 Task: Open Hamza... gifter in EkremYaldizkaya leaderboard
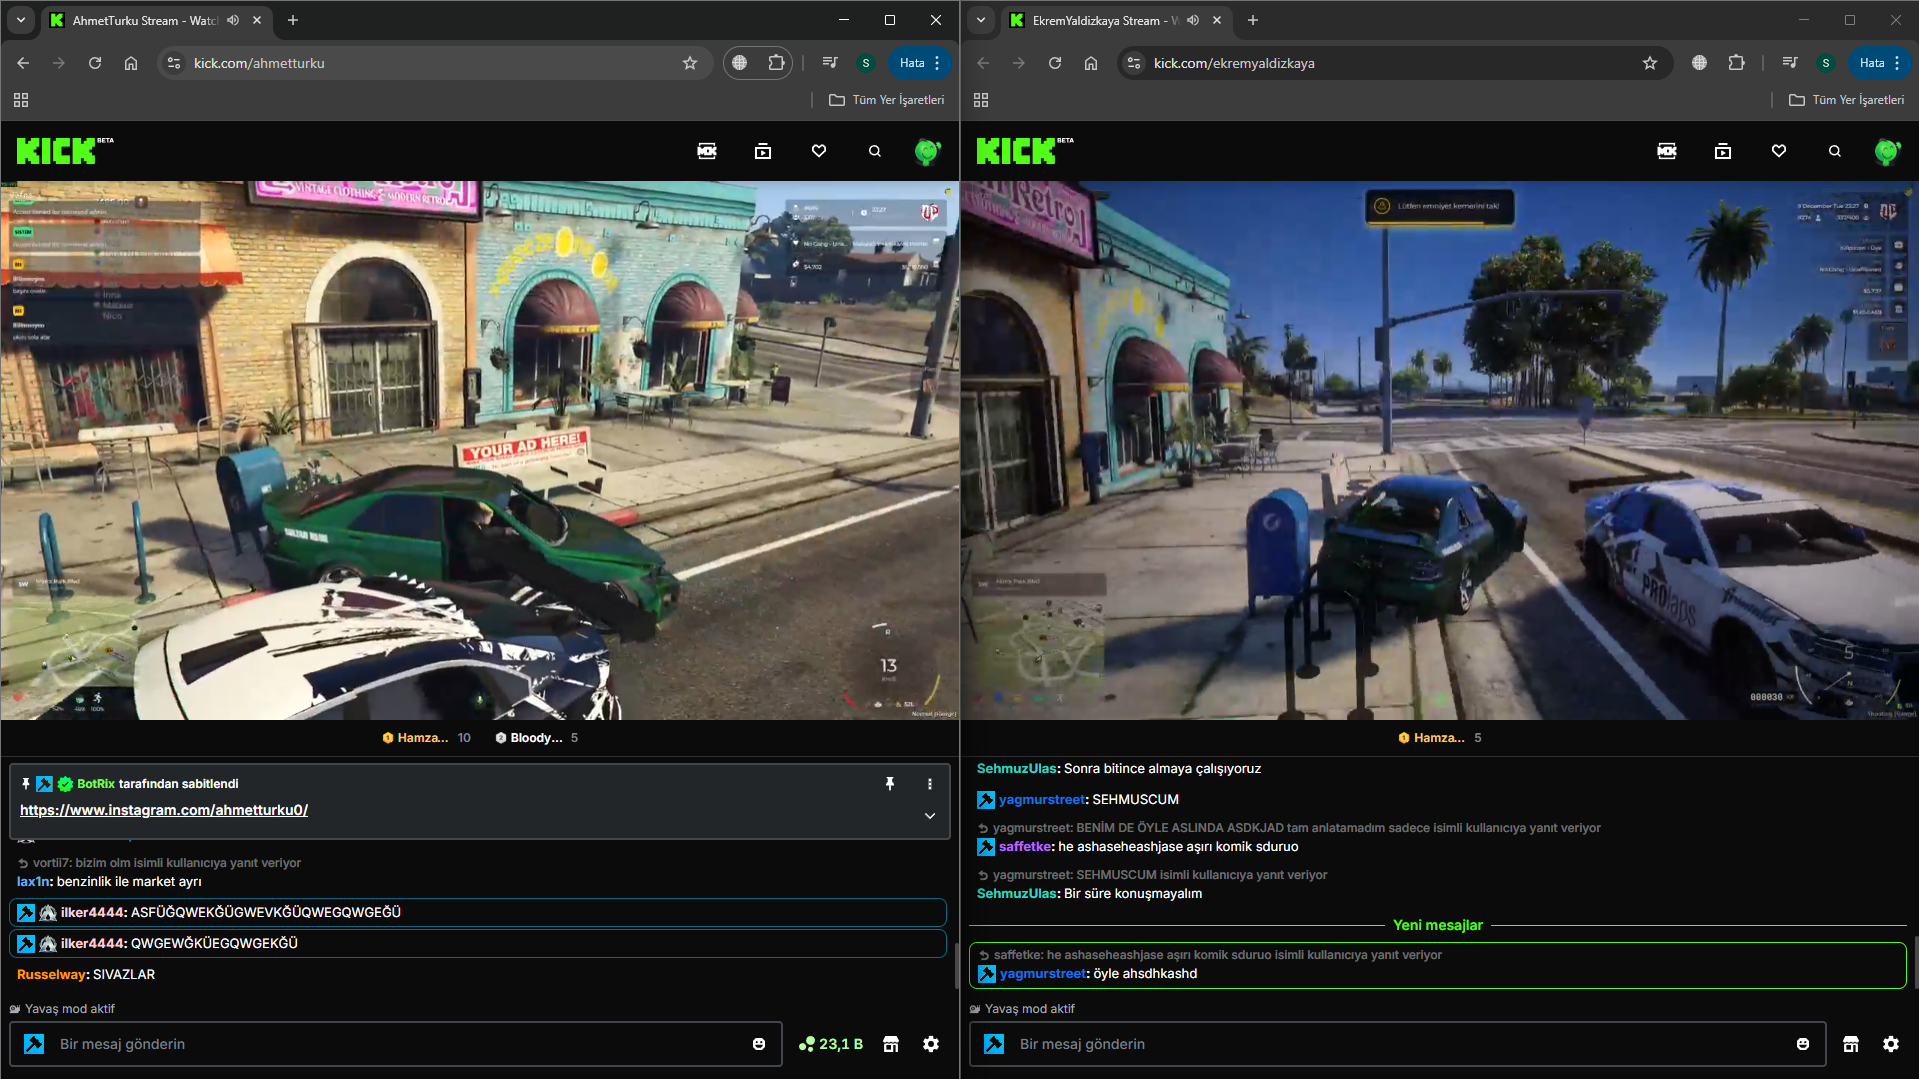click(x=1440, y=738)
